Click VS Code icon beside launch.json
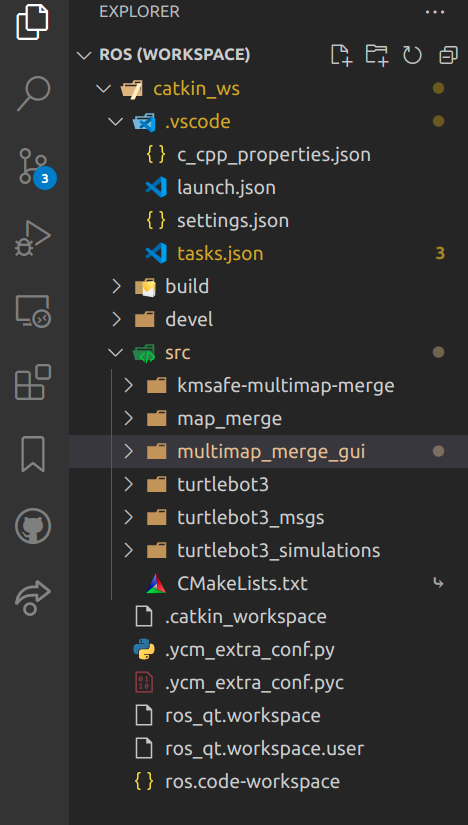Viewport: 468px width, 825px height. (x=156, y=188)
